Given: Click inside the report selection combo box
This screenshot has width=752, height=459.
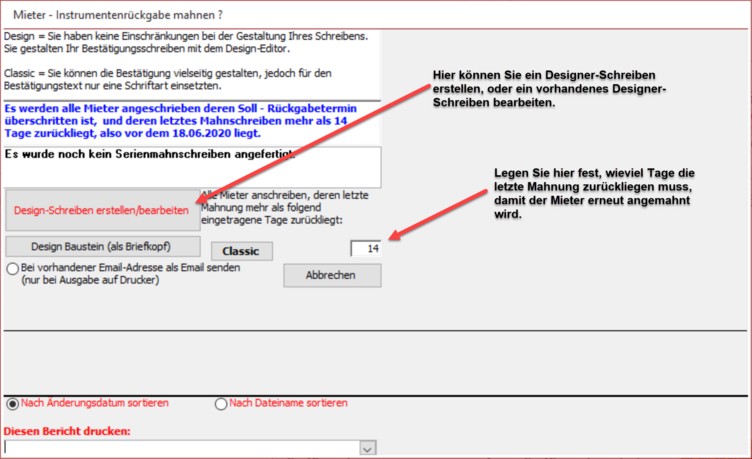Looking at the screenshot, I should [x=180, y=449].
